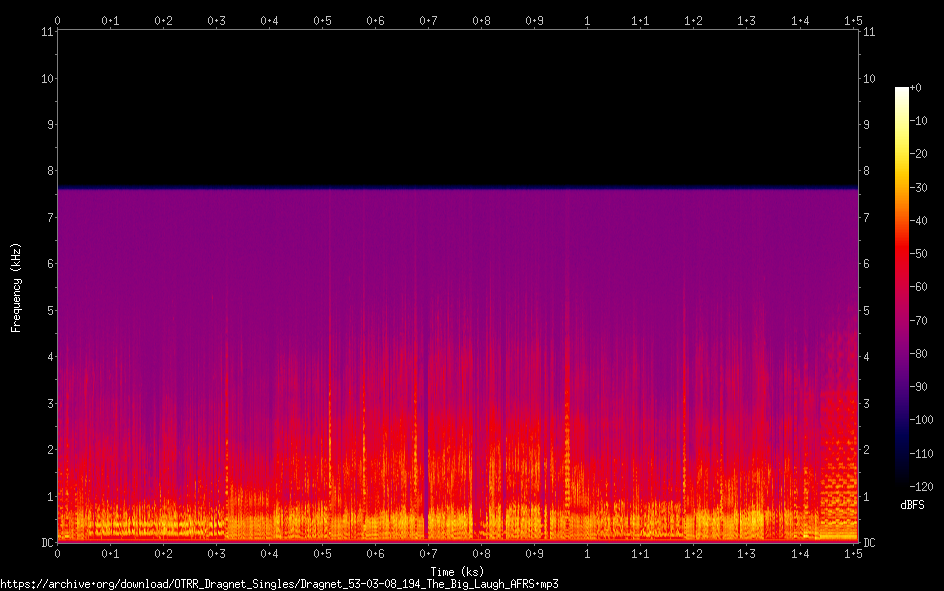944x591 pixels.
Task: Click the 0.5 tick on the top time axis
Action: pyautogui.click(x=322, y=20)
